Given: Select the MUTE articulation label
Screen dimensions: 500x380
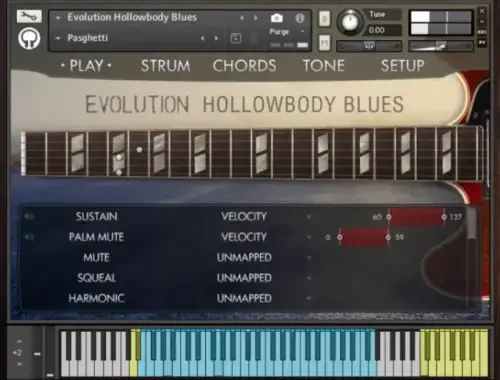Looking at the screenshot, I should 97,257.
